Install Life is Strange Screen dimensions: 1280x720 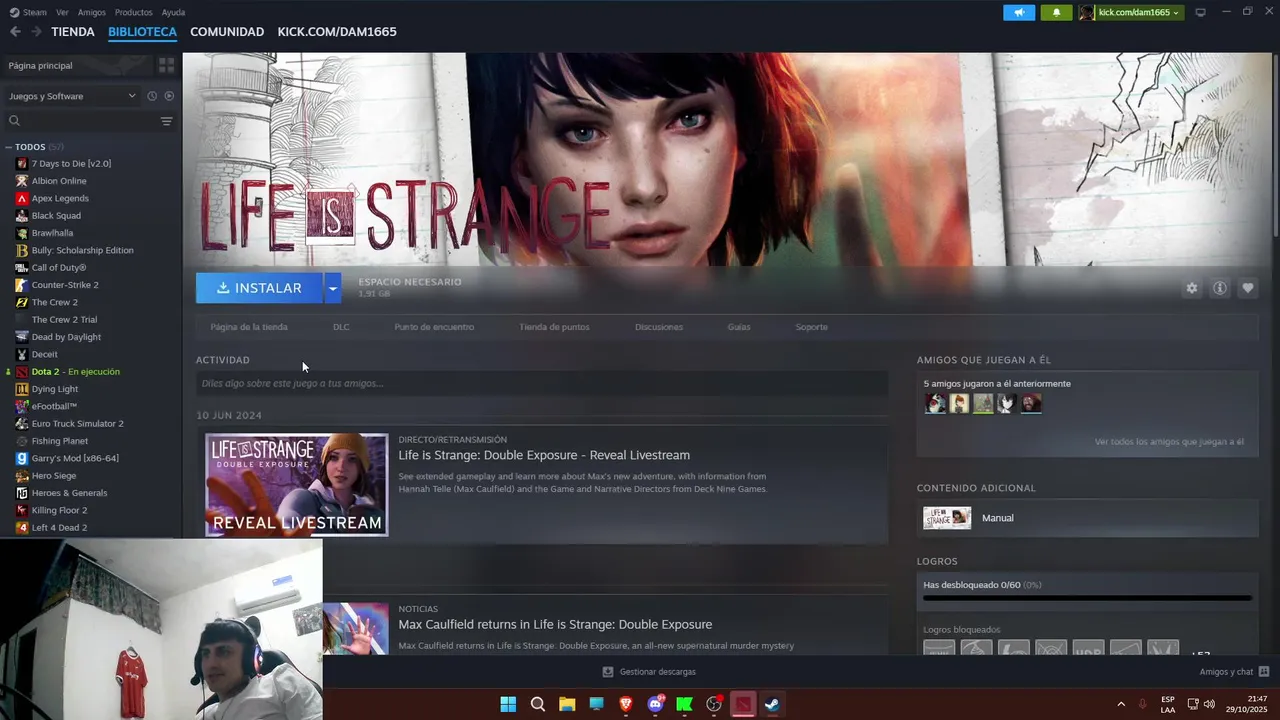259,288
